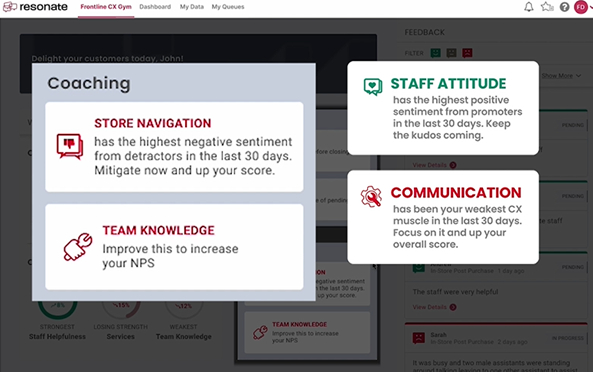This screenshot has width=593, height=372.
Task: Open the FD user profile avatar
Action: click(x=581, y=7)
